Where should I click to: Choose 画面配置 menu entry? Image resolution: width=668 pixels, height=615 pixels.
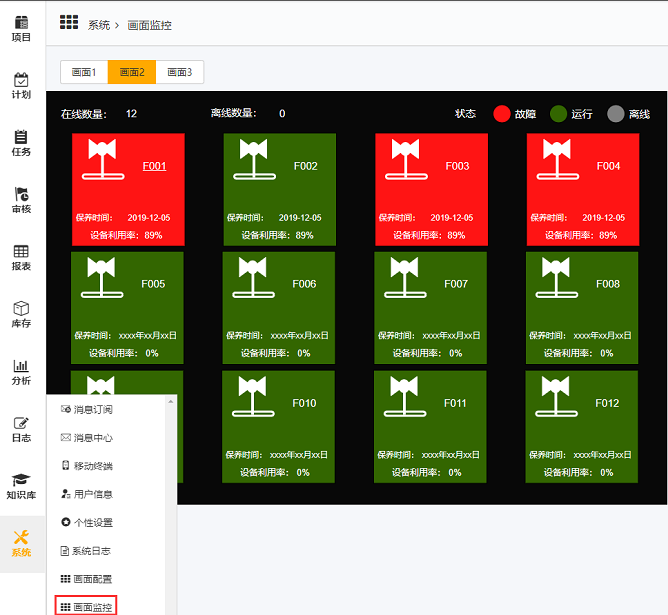93,579
